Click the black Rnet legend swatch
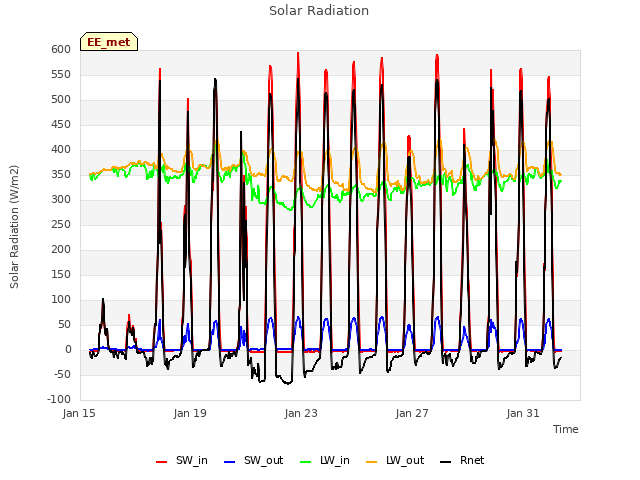 446,462
